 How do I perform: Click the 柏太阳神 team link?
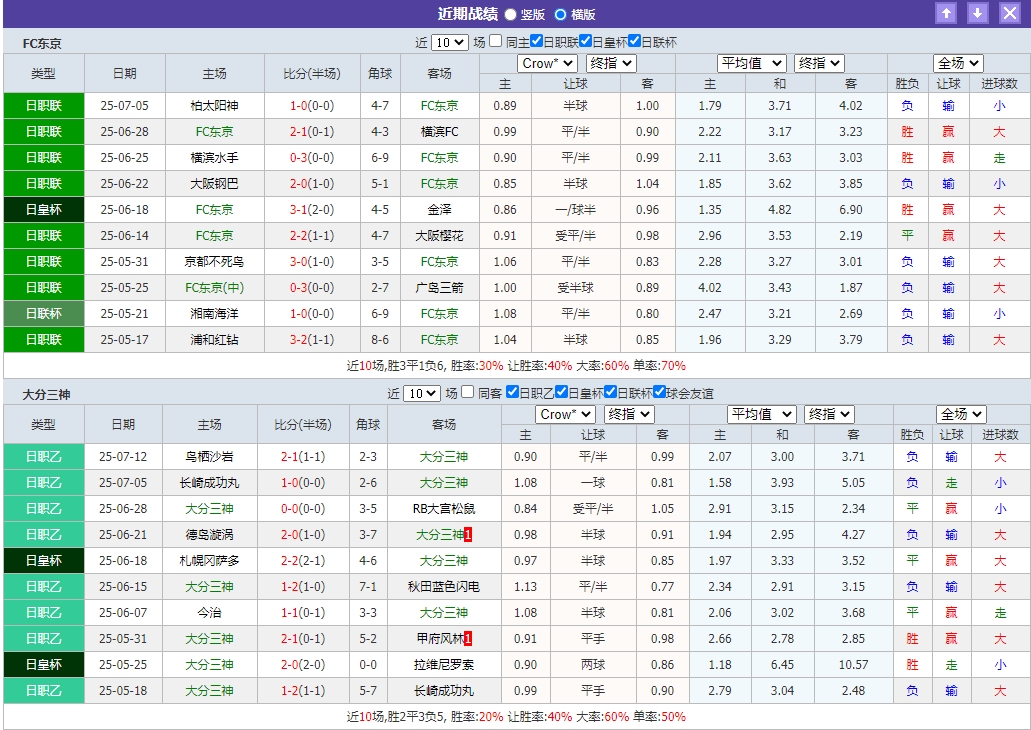[x=213, y=105]
